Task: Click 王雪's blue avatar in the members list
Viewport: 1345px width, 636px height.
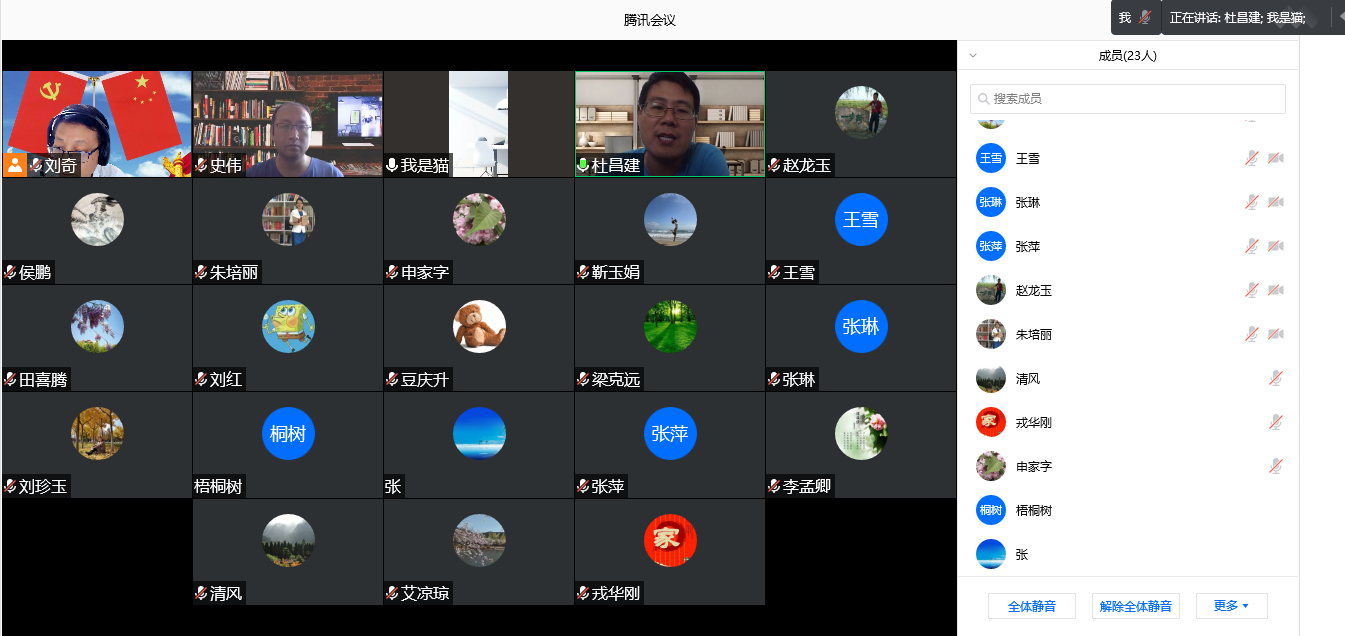Action: click(991, 158)
